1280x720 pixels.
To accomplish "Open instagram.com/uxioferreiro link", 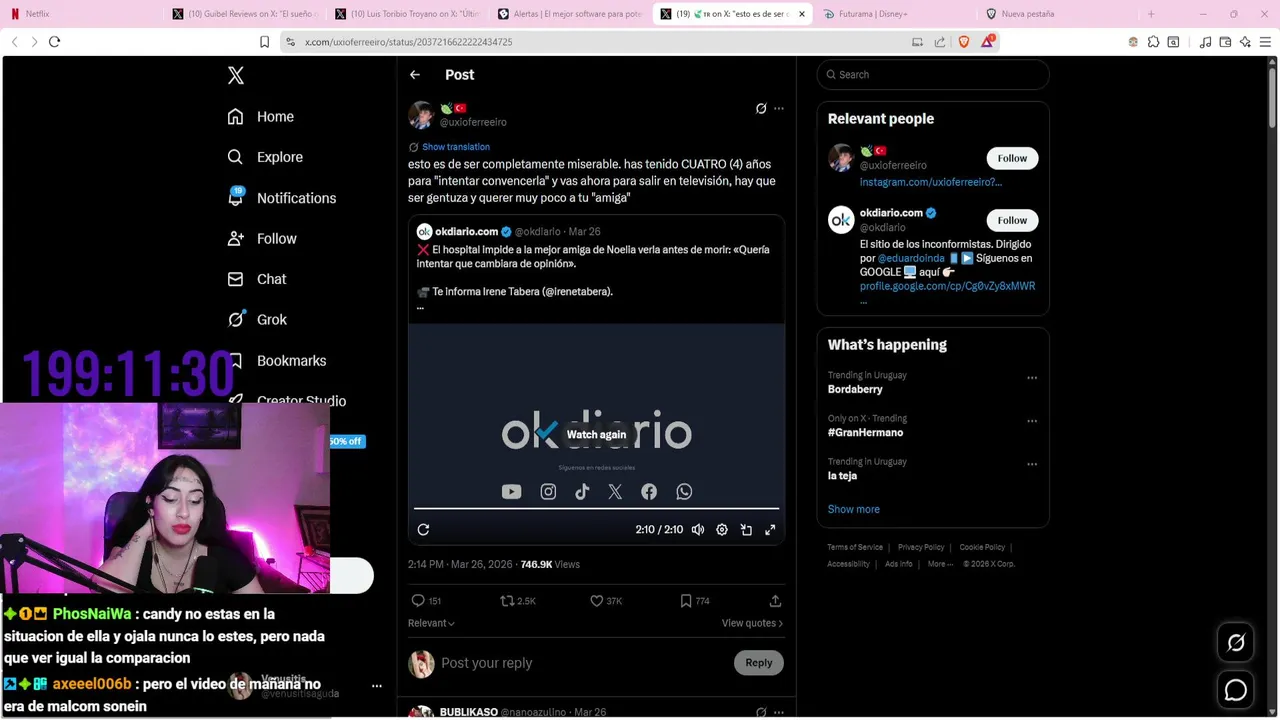I will 931,182.
